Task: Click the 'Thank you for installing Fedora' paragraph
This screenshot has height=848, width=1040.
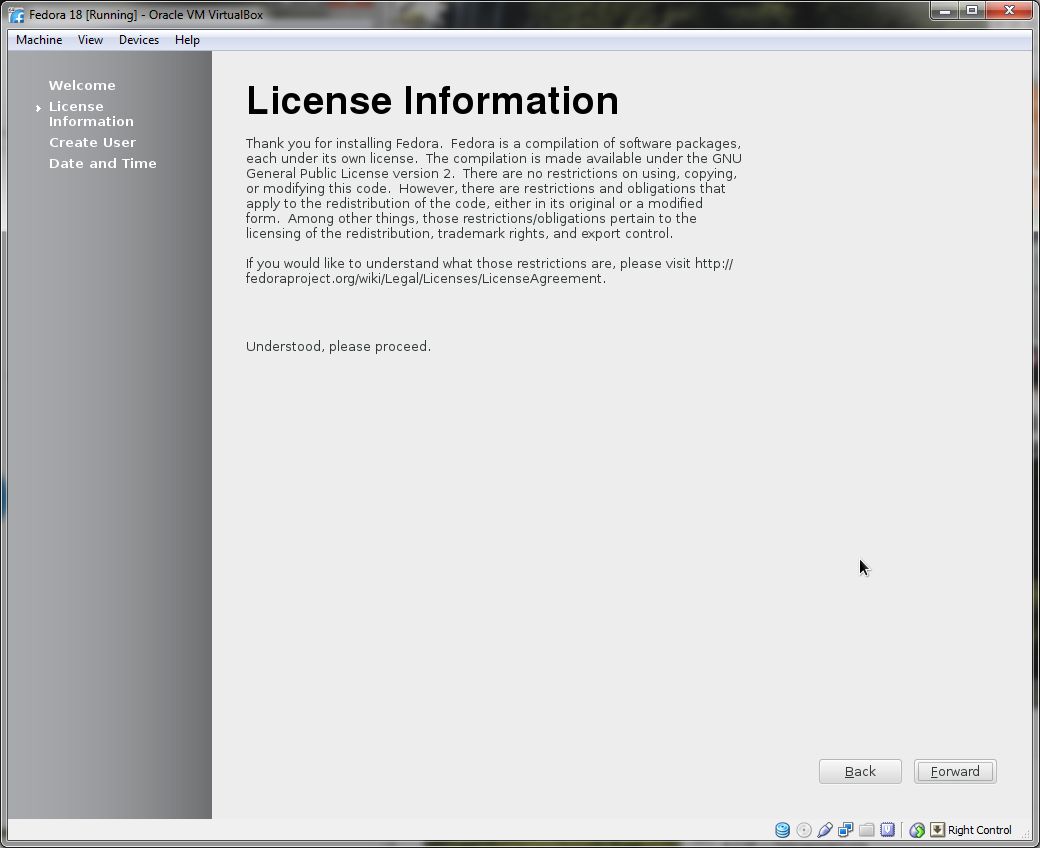Action: 493,188
